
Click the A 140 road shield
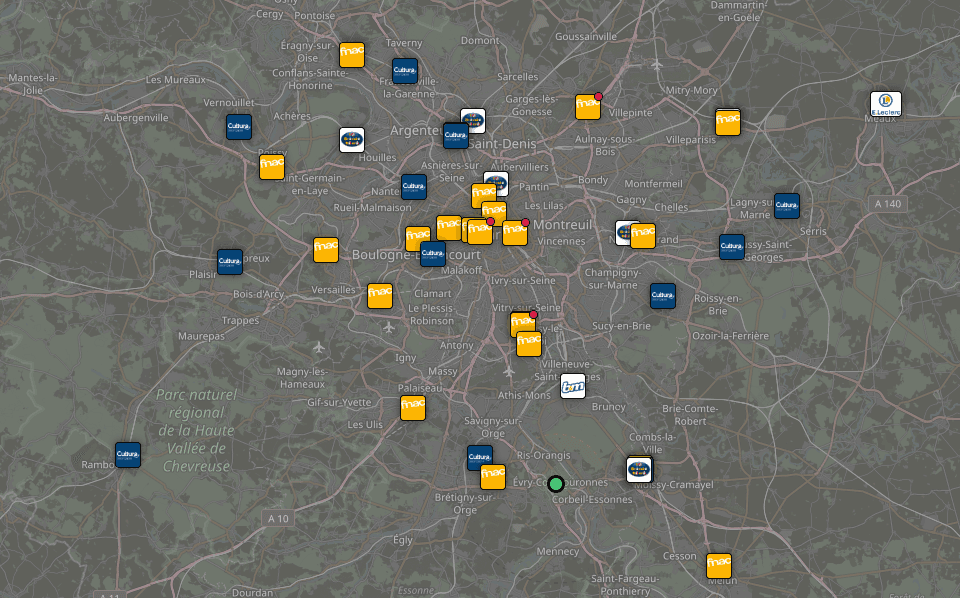[888, 204]
